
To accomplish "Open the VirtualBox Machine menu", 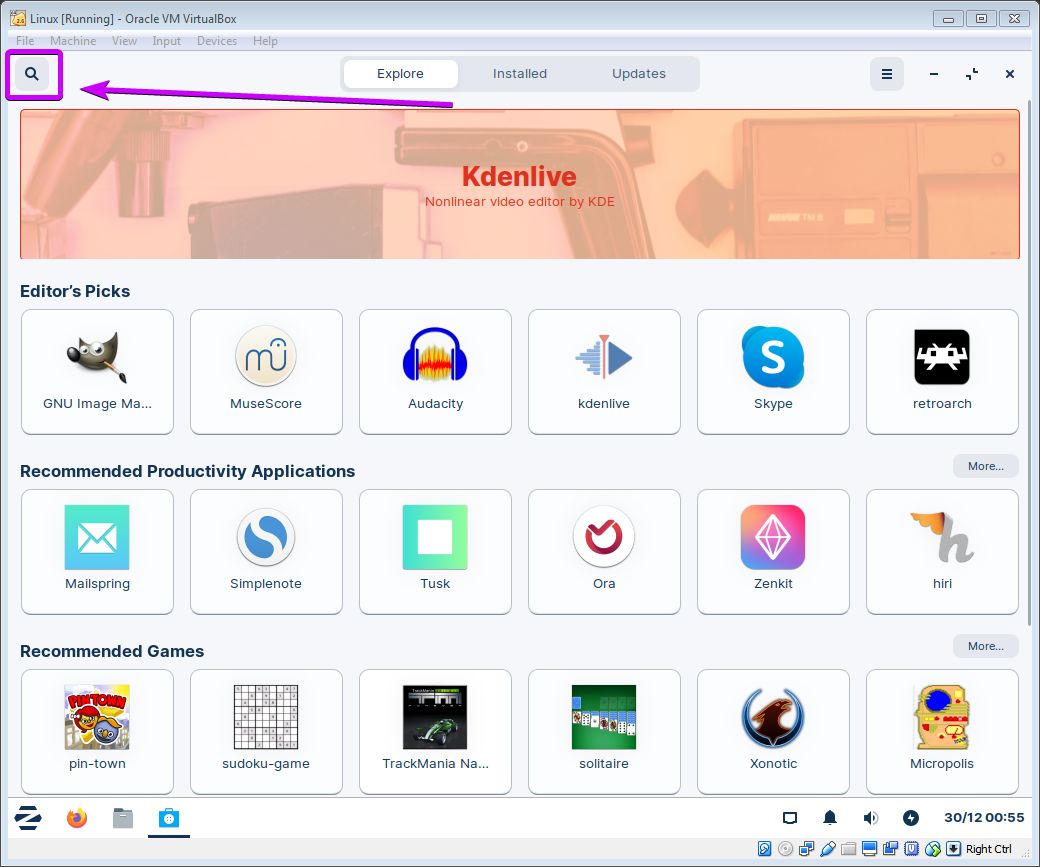I will click(73, 40).
